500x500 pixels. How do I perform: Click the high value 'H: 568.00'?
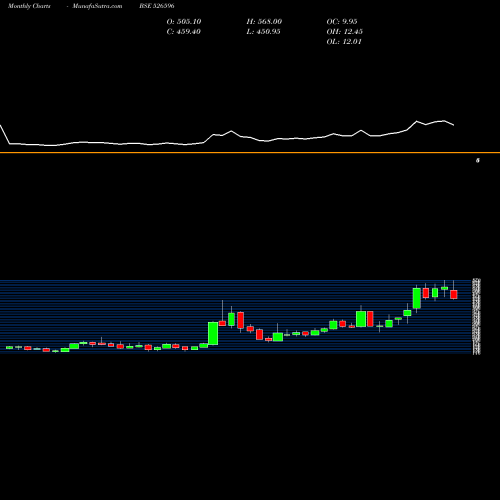pyautogui.click(x=264, y=22)
